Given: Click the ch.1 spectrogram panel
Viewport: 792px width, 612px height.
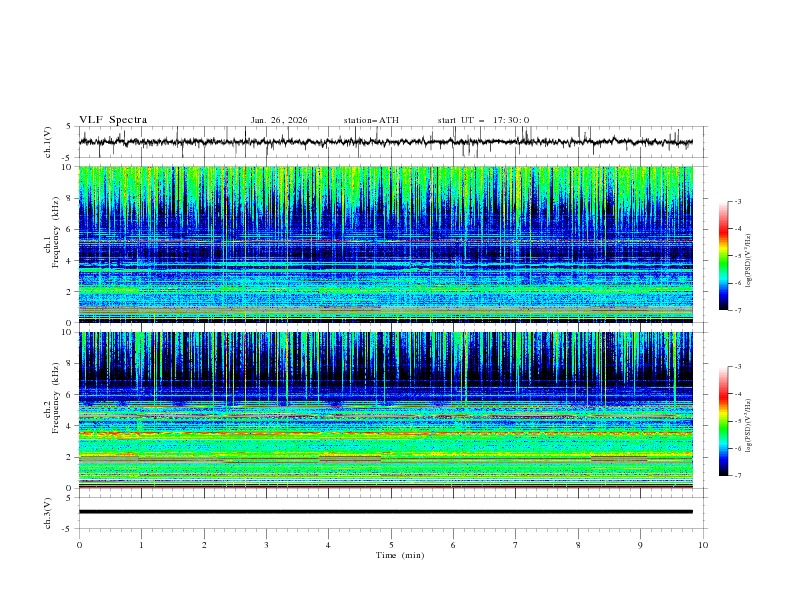Looking at the screenshot, I should (x=386, y=244).
